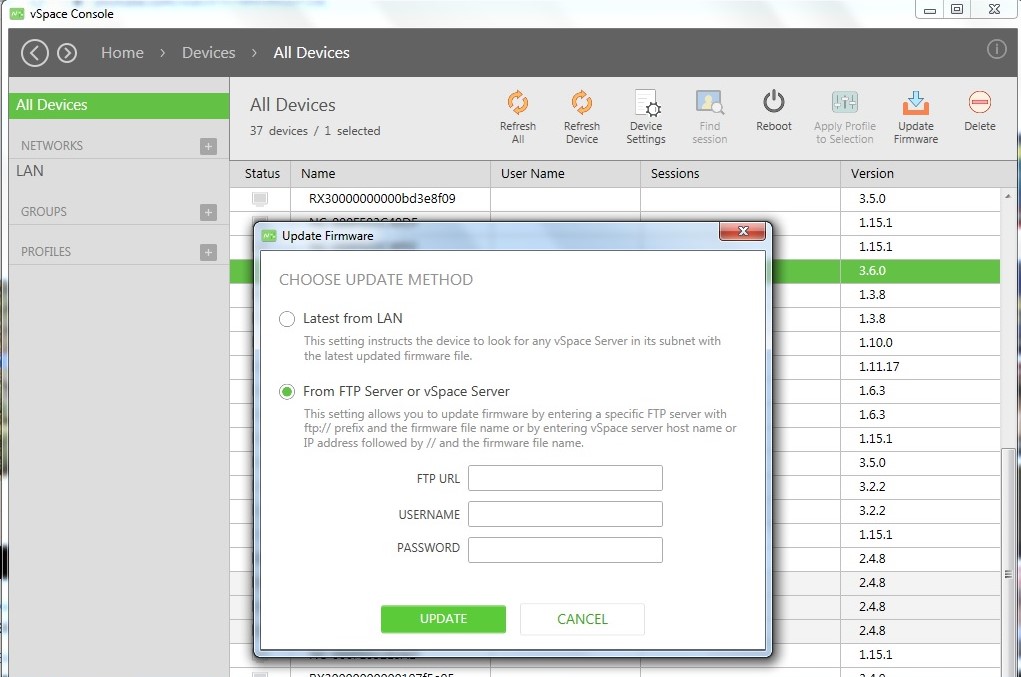Minimize the vSpace Console window
Image resolution: width=1021 pixels, height=677 pixels.
(930, 10)
